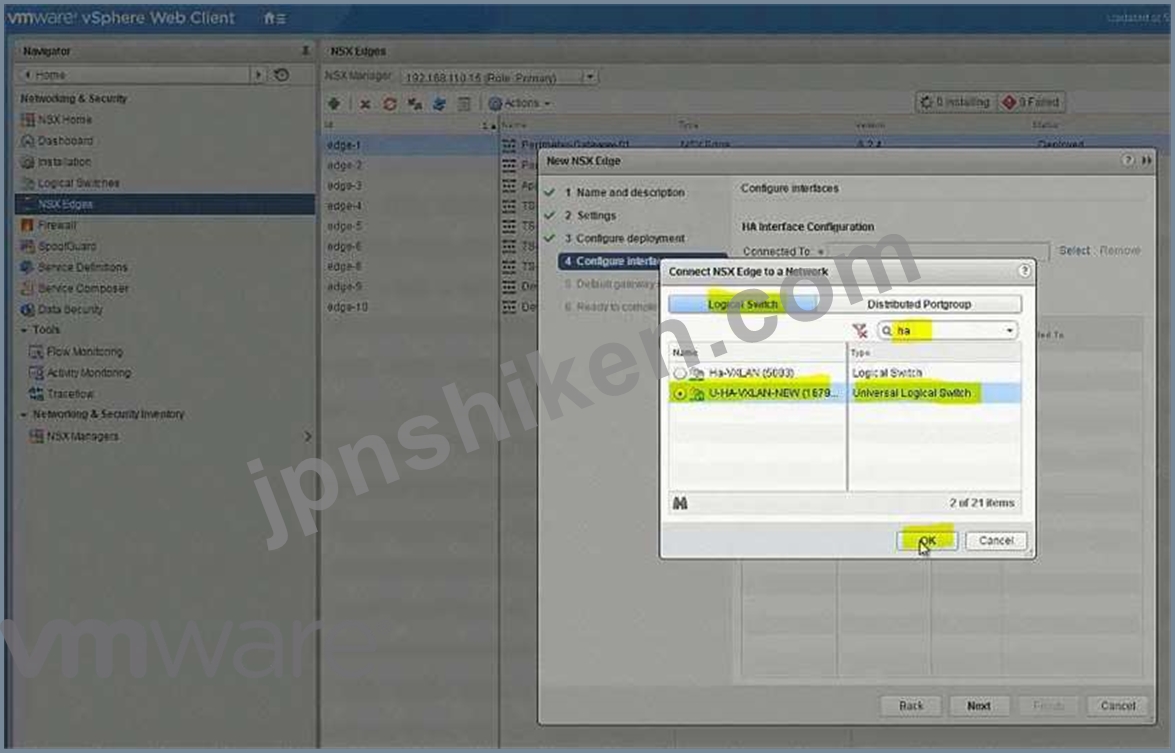Image resolution: width=1175 pixels, height=753 pixels.
Task: Click the Connected To input field
Action: pyautogui.click(x=938, y=251)
